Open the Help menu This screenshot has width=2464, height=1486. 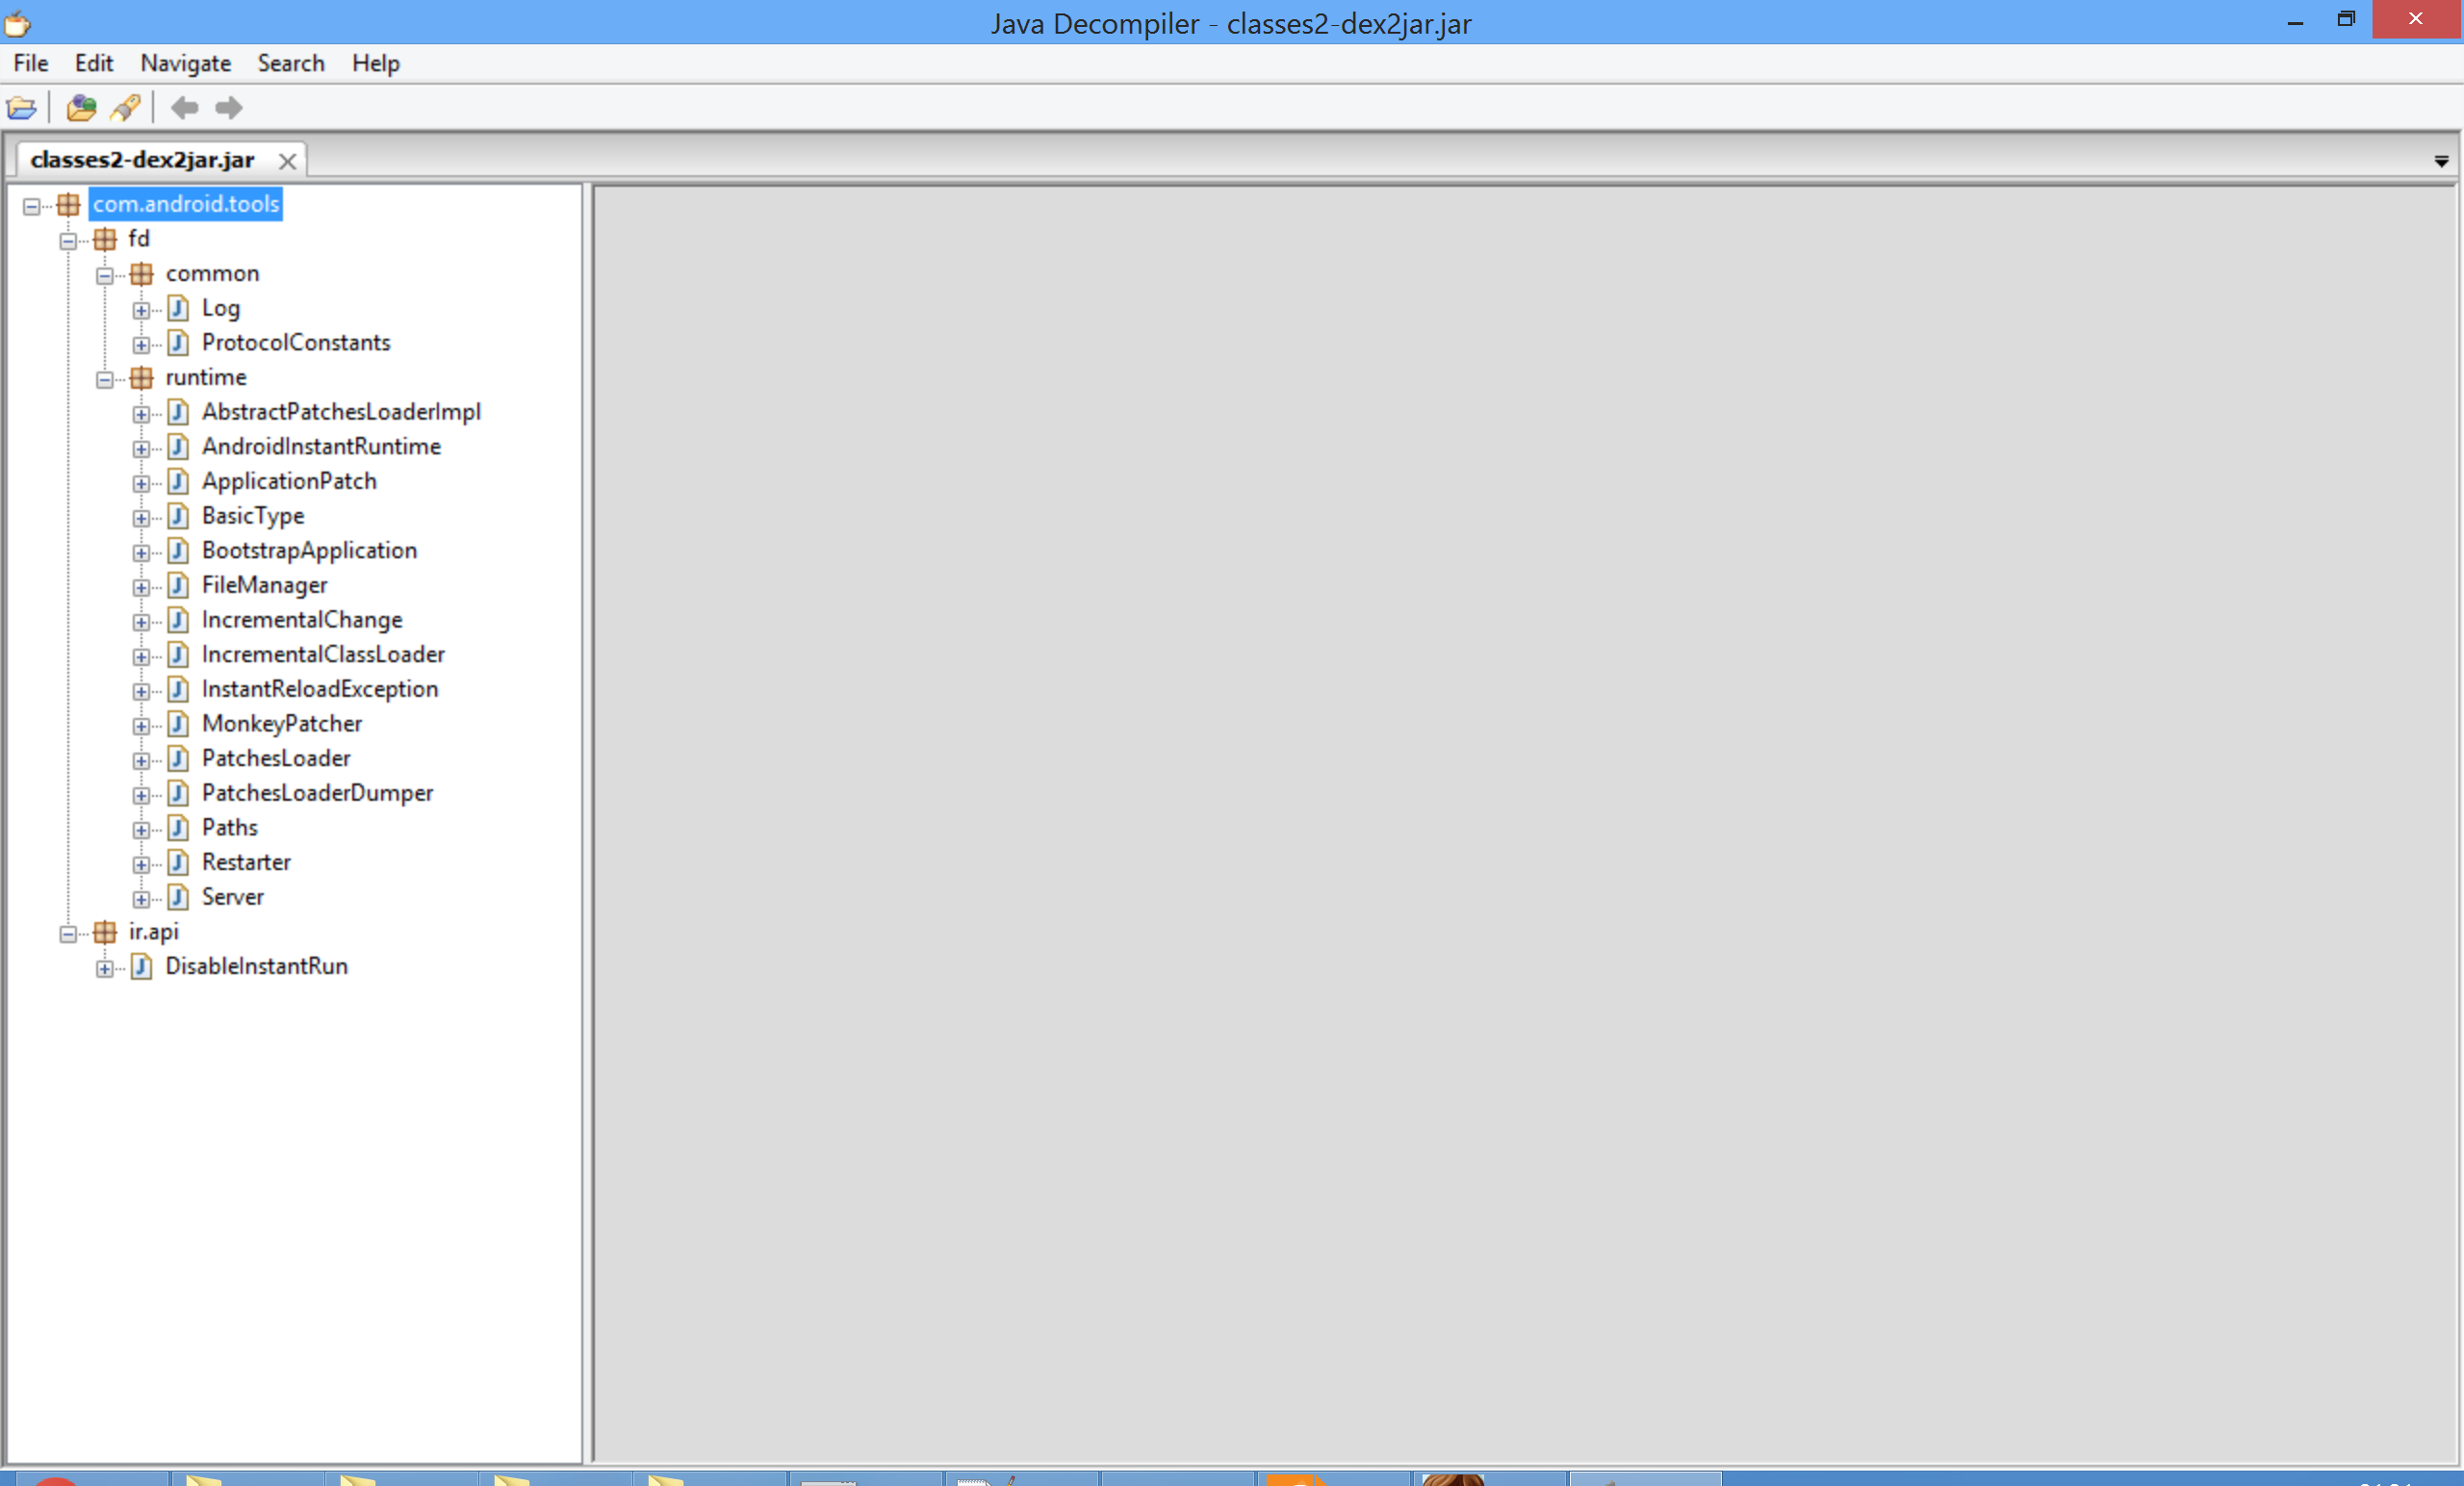pyautogui.click(x=376, y=63)
